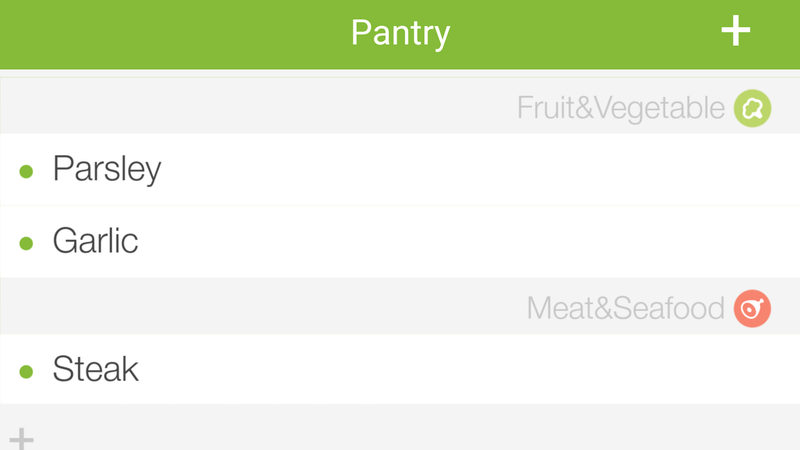Screen dimensions: 800x450
Task: Click empty area of Parsley row
Action: coord(480,170)
